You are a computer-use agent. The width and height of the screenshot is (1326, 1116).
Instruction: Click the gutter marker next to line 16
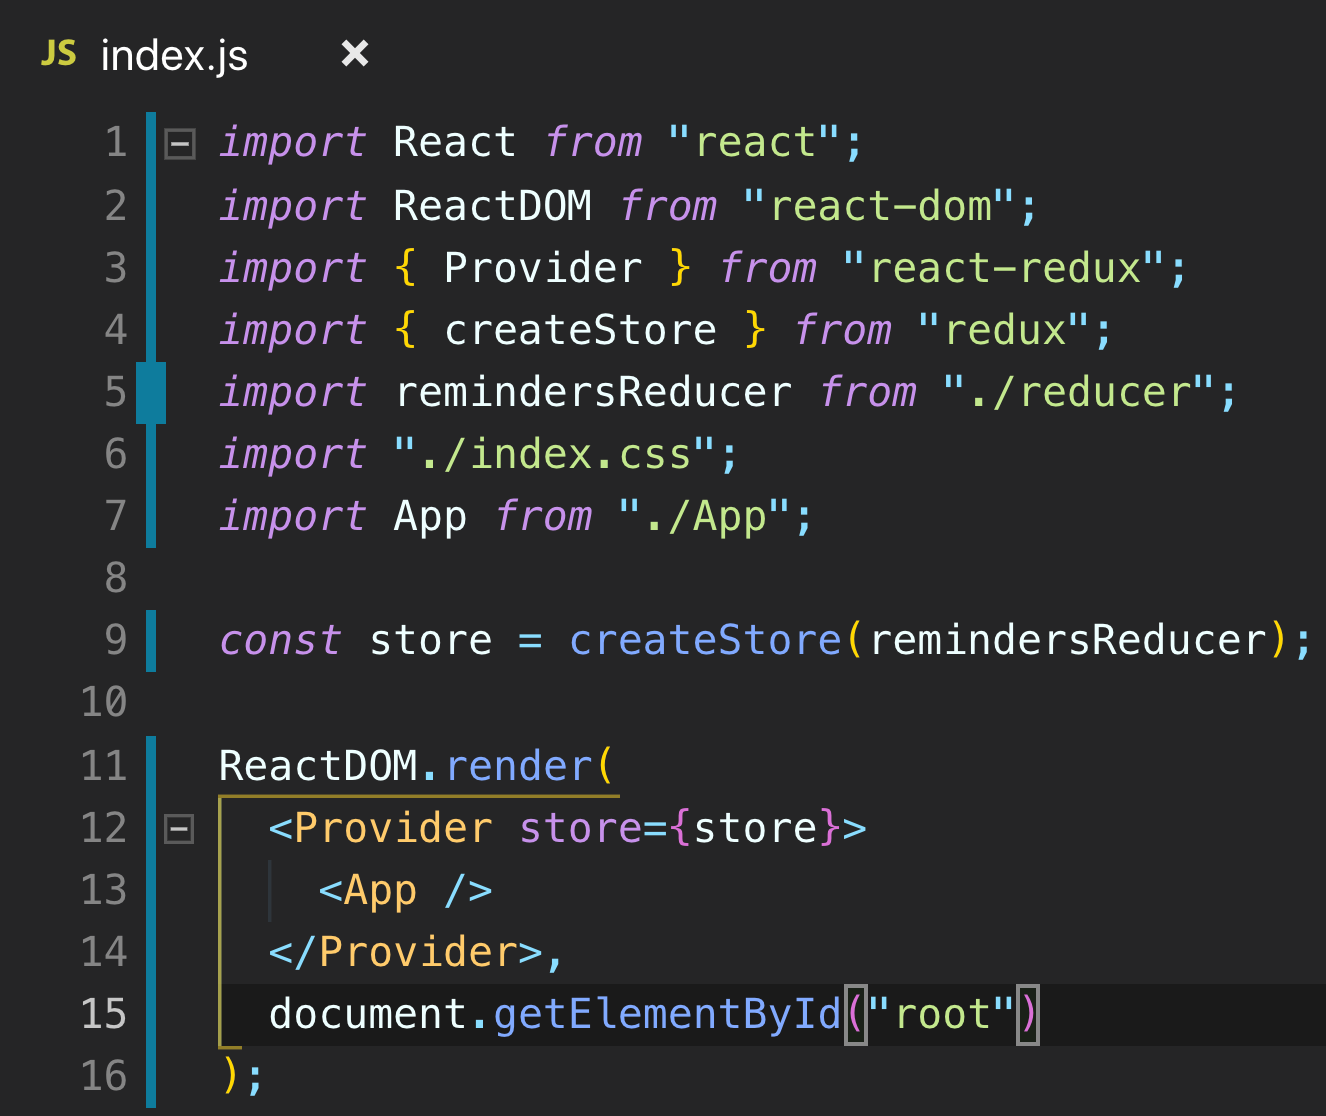pyautogui.click(x=150, y=1077)
